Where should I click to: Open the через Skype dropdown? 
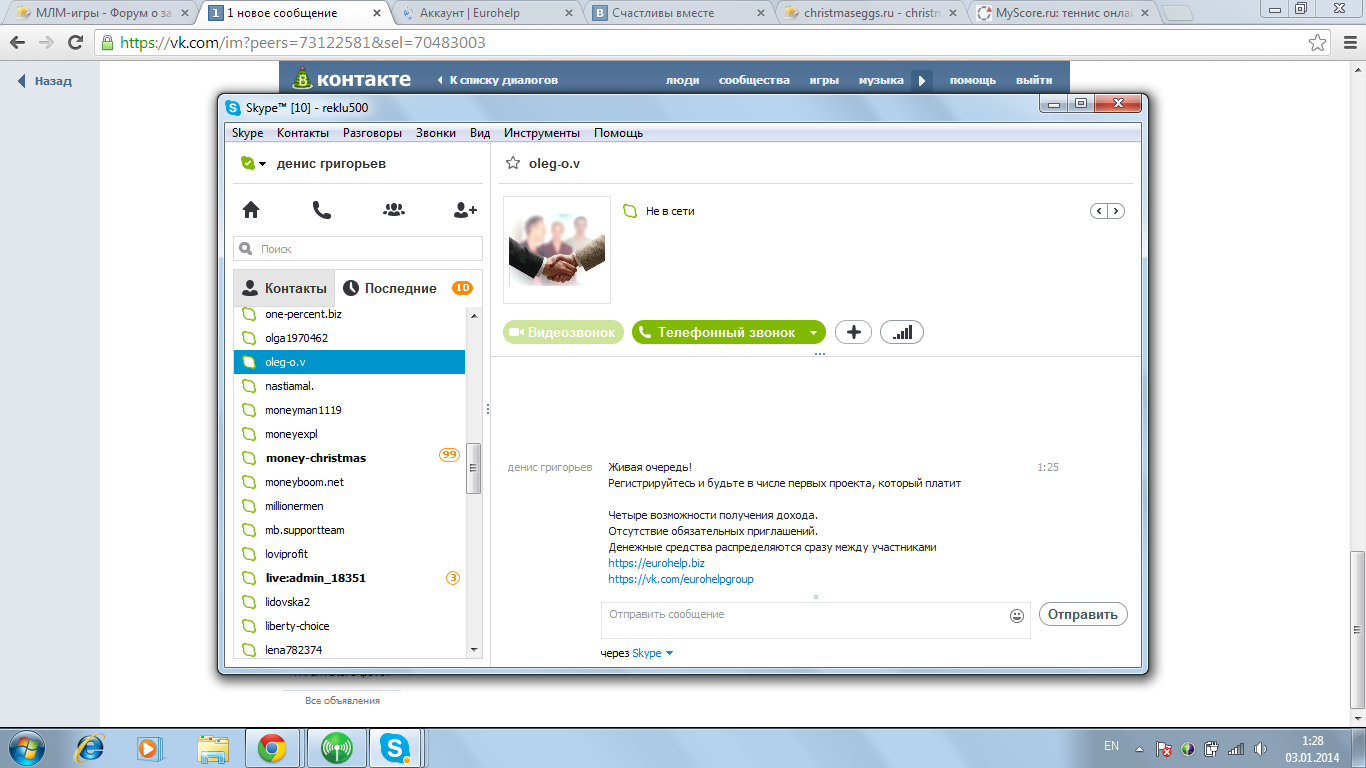(652, 653)
